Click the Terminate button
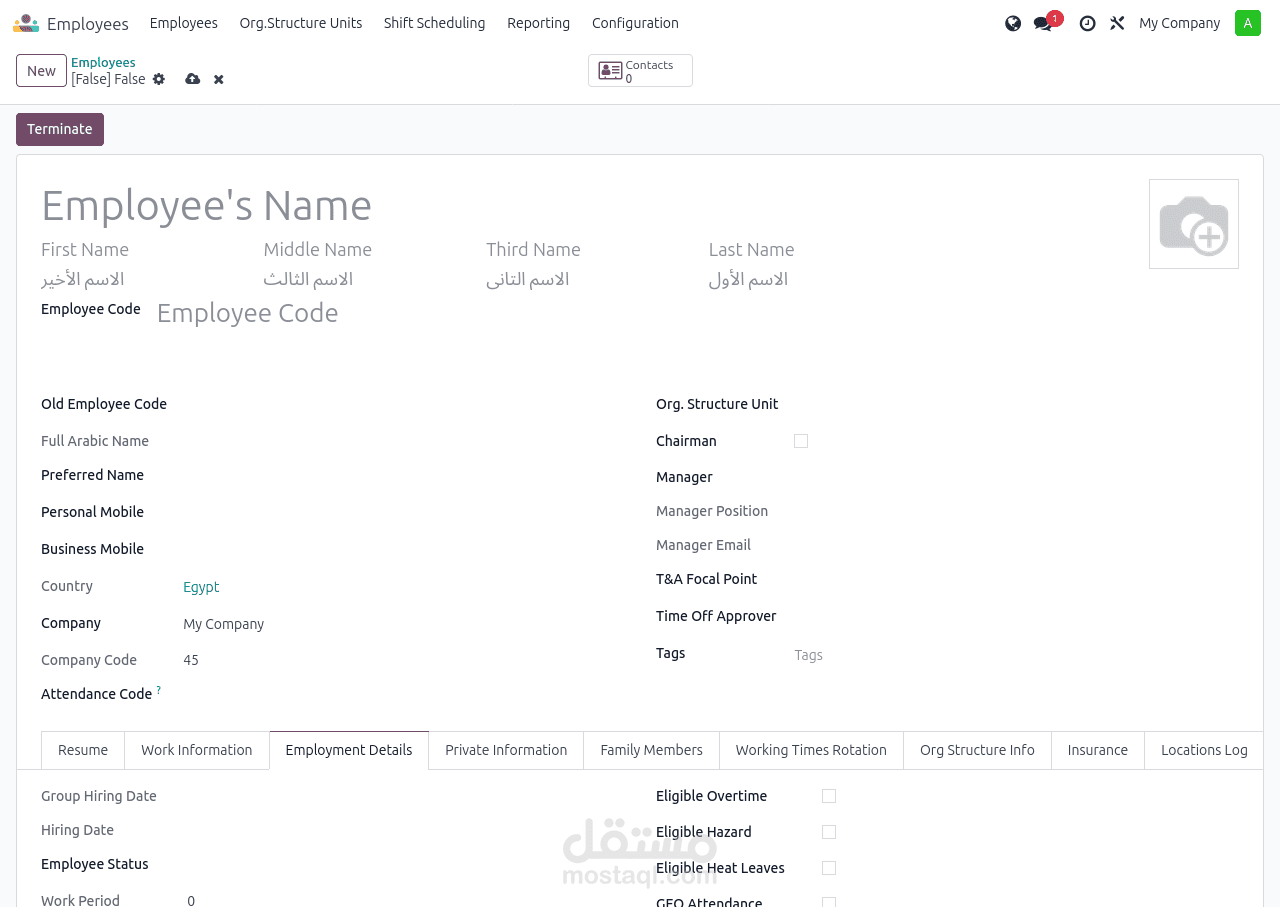Screen dimensions: 1280x907 (59, 129)
